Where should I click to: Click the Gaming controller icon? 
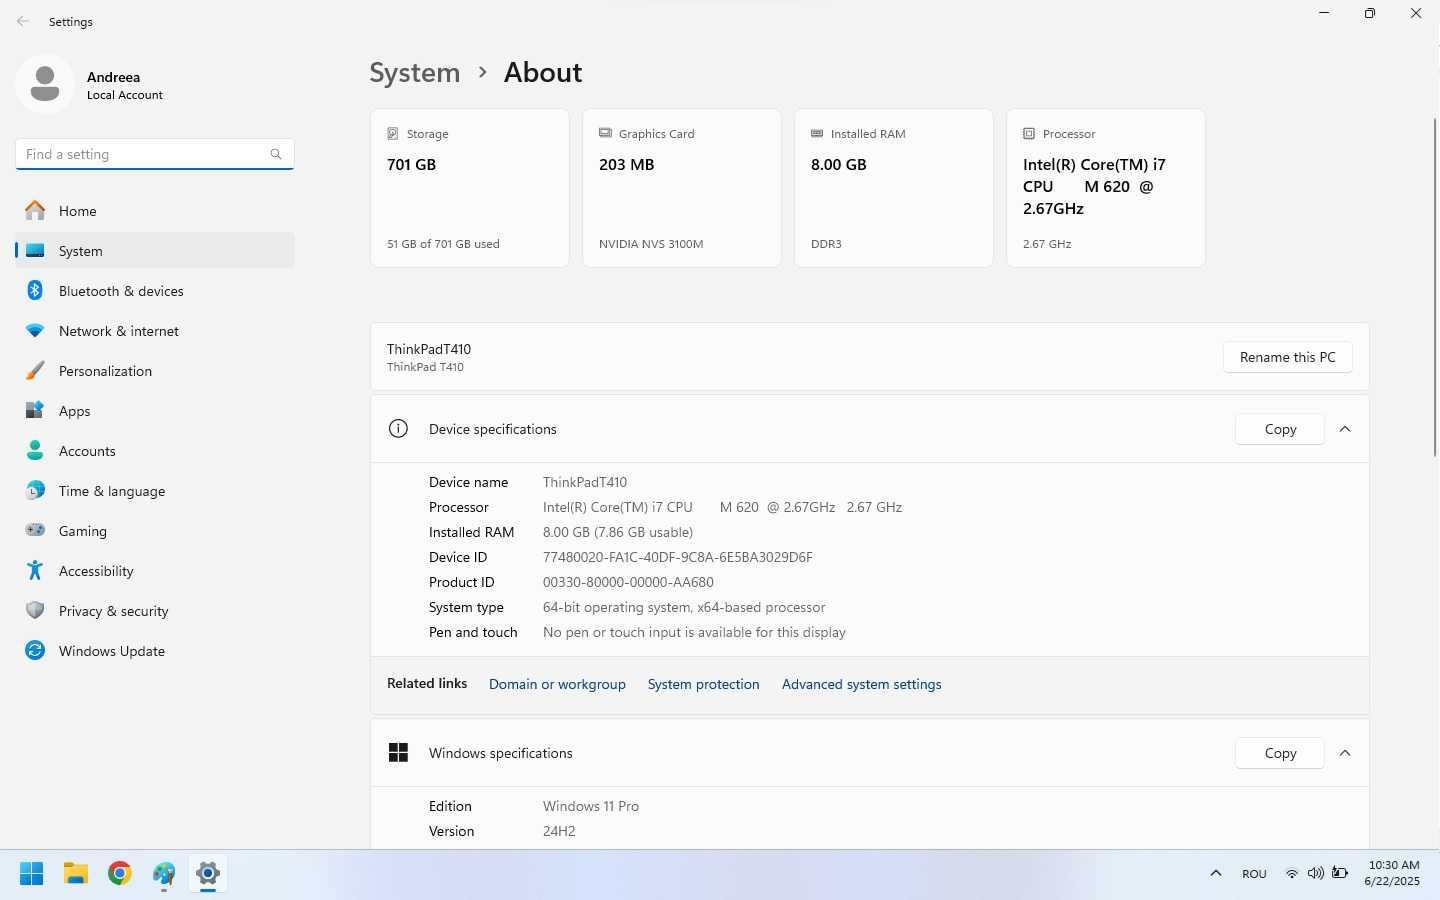coord(35,531)
